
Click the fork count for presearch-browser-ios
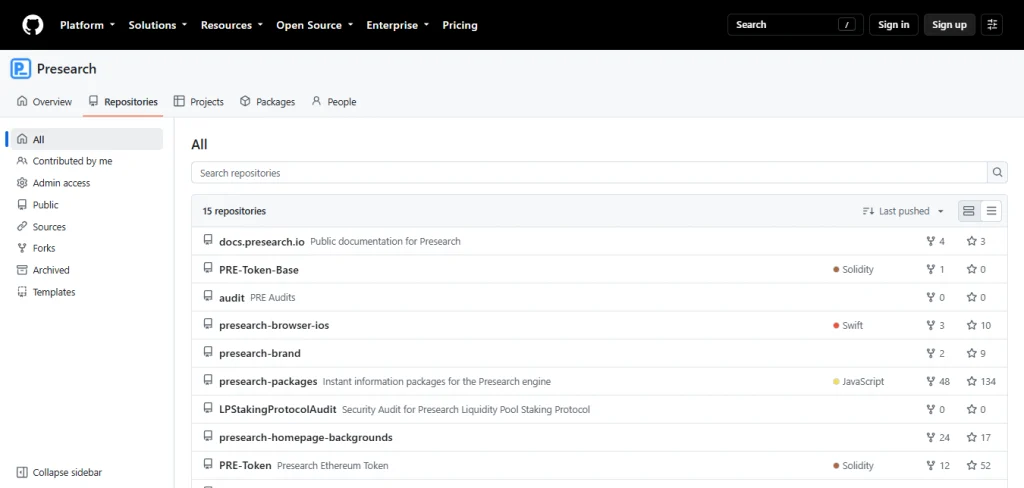(935, 325)
